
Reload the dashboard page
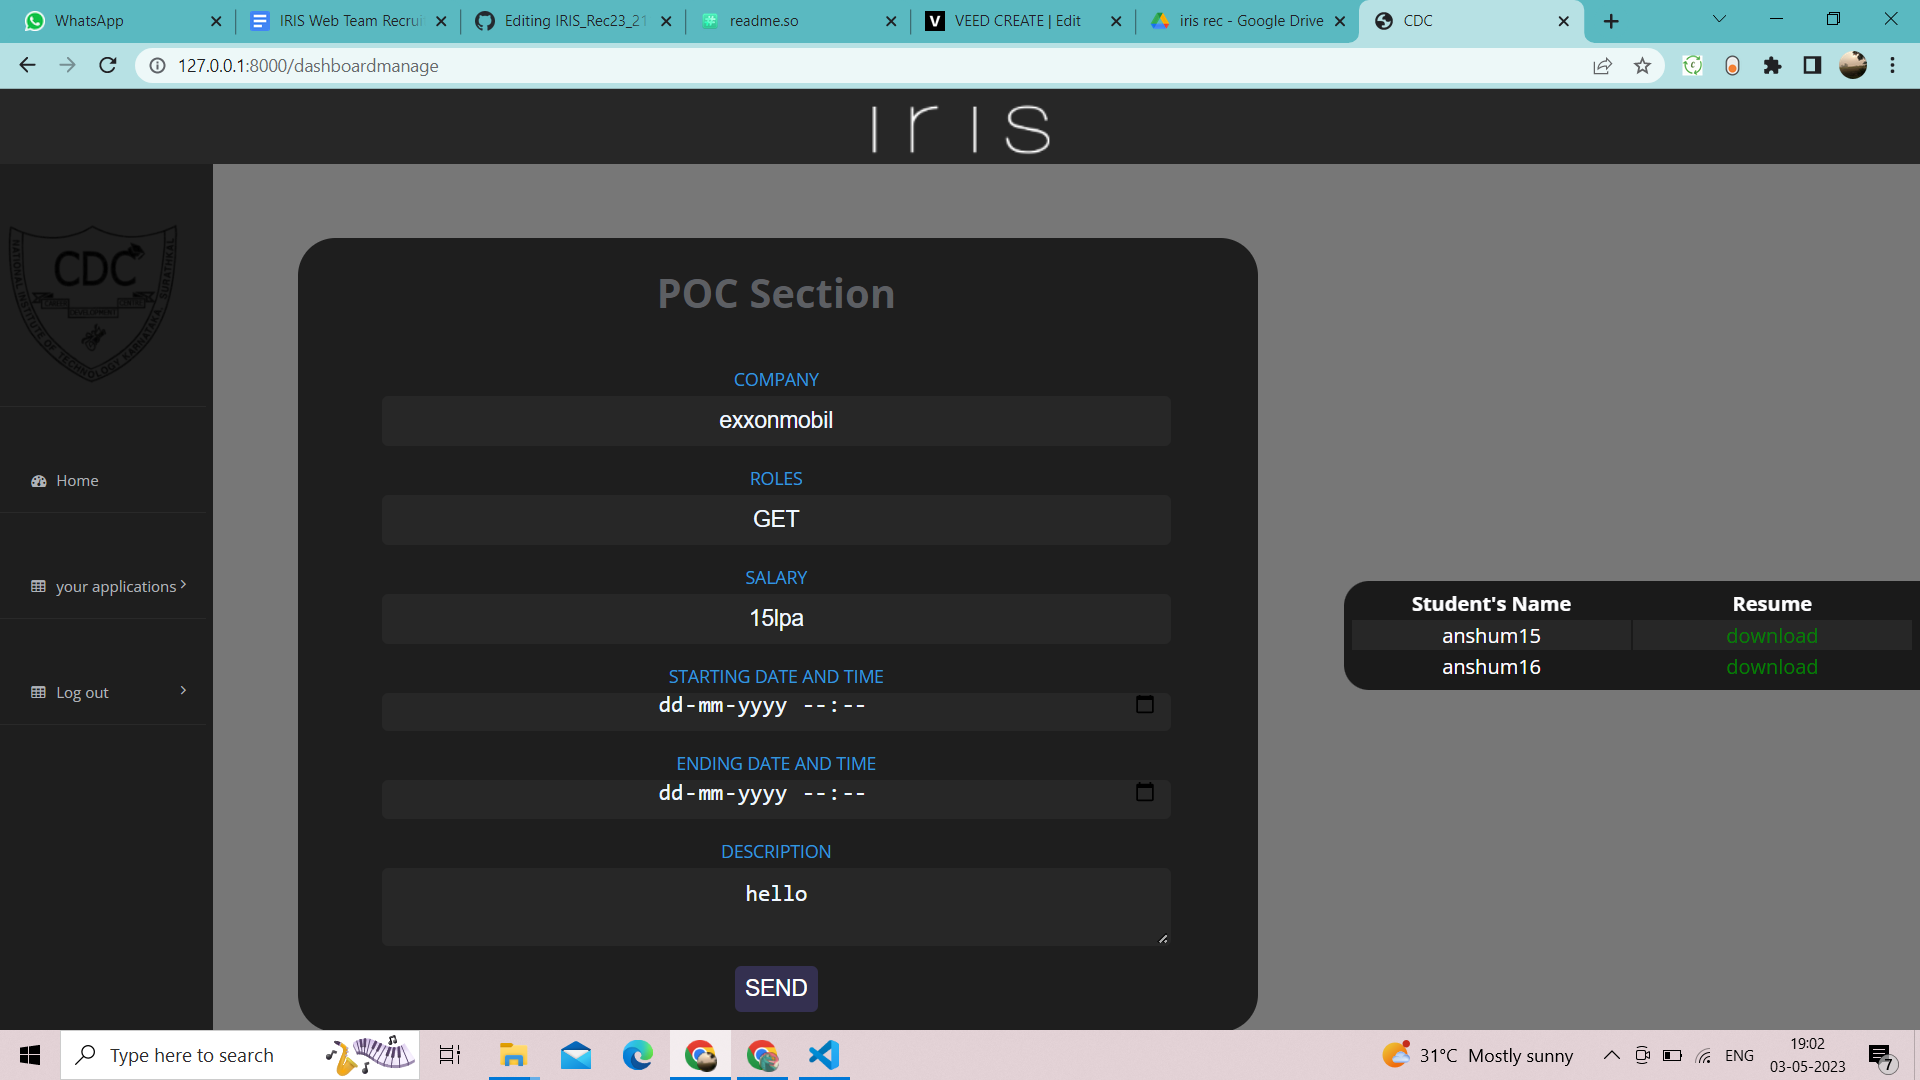click(108, 66)
